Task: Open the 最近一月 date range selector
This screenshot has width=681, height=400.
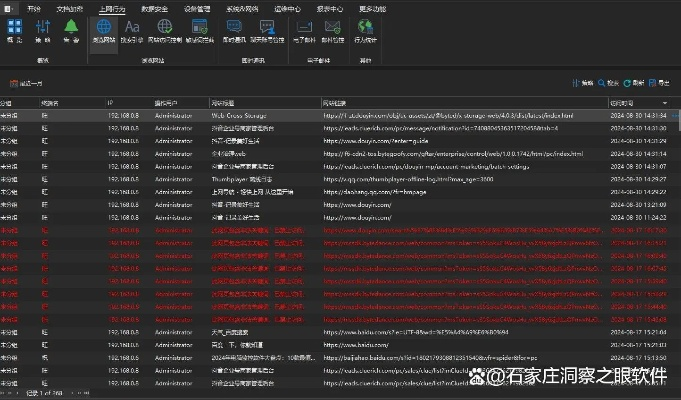Action: pyautogui.click(x=26, y=83)
